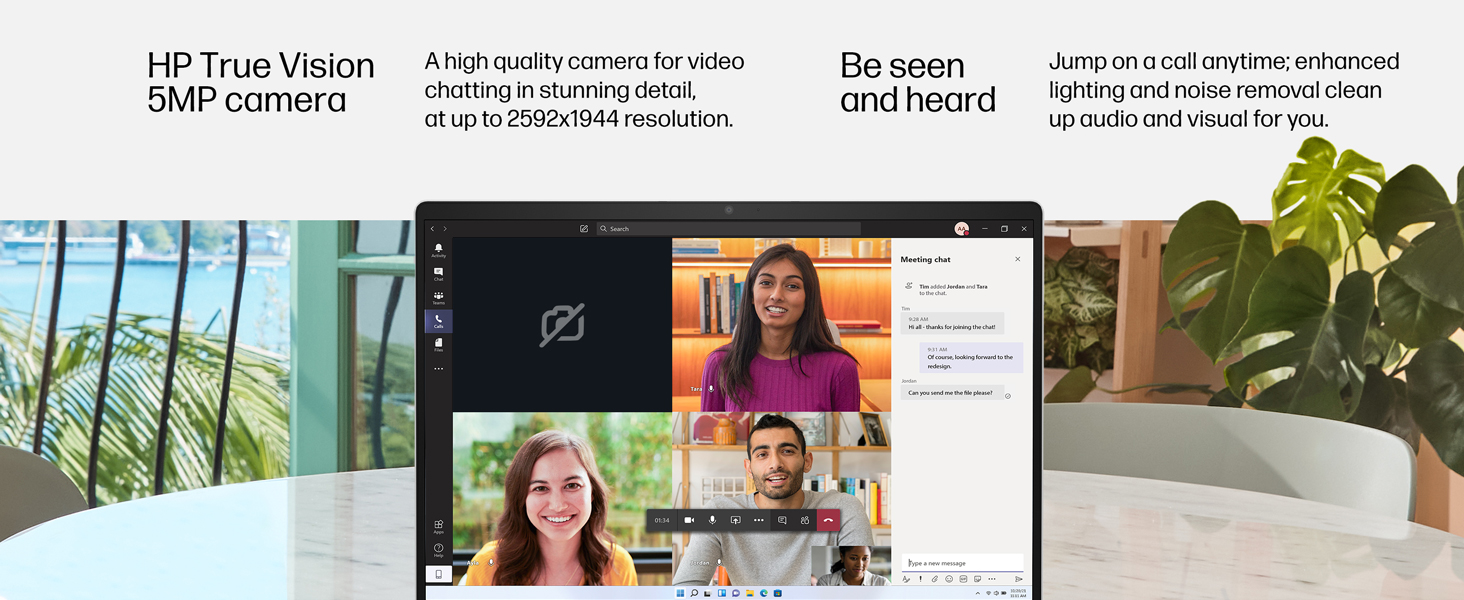Send the chat message
1464x600 pixels.
pos(1019,579)
